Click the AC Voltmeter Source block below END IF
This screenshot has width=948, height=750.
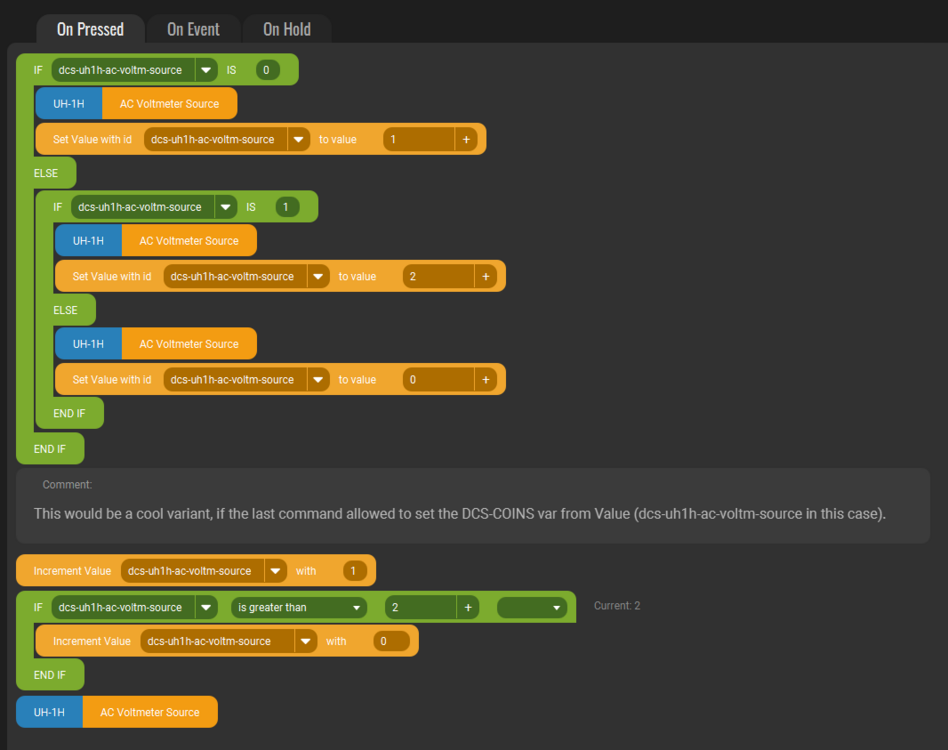149,712
